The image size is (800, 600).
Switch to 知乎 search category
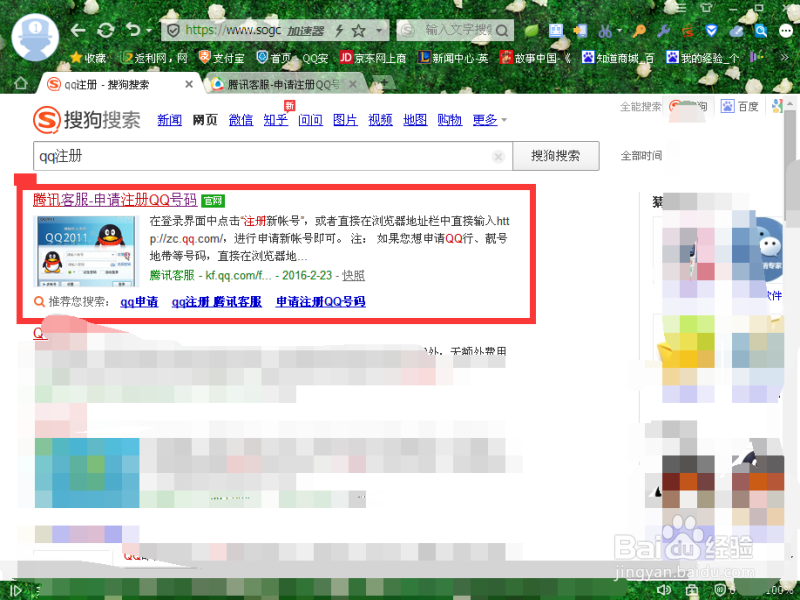tap(276, 120)
